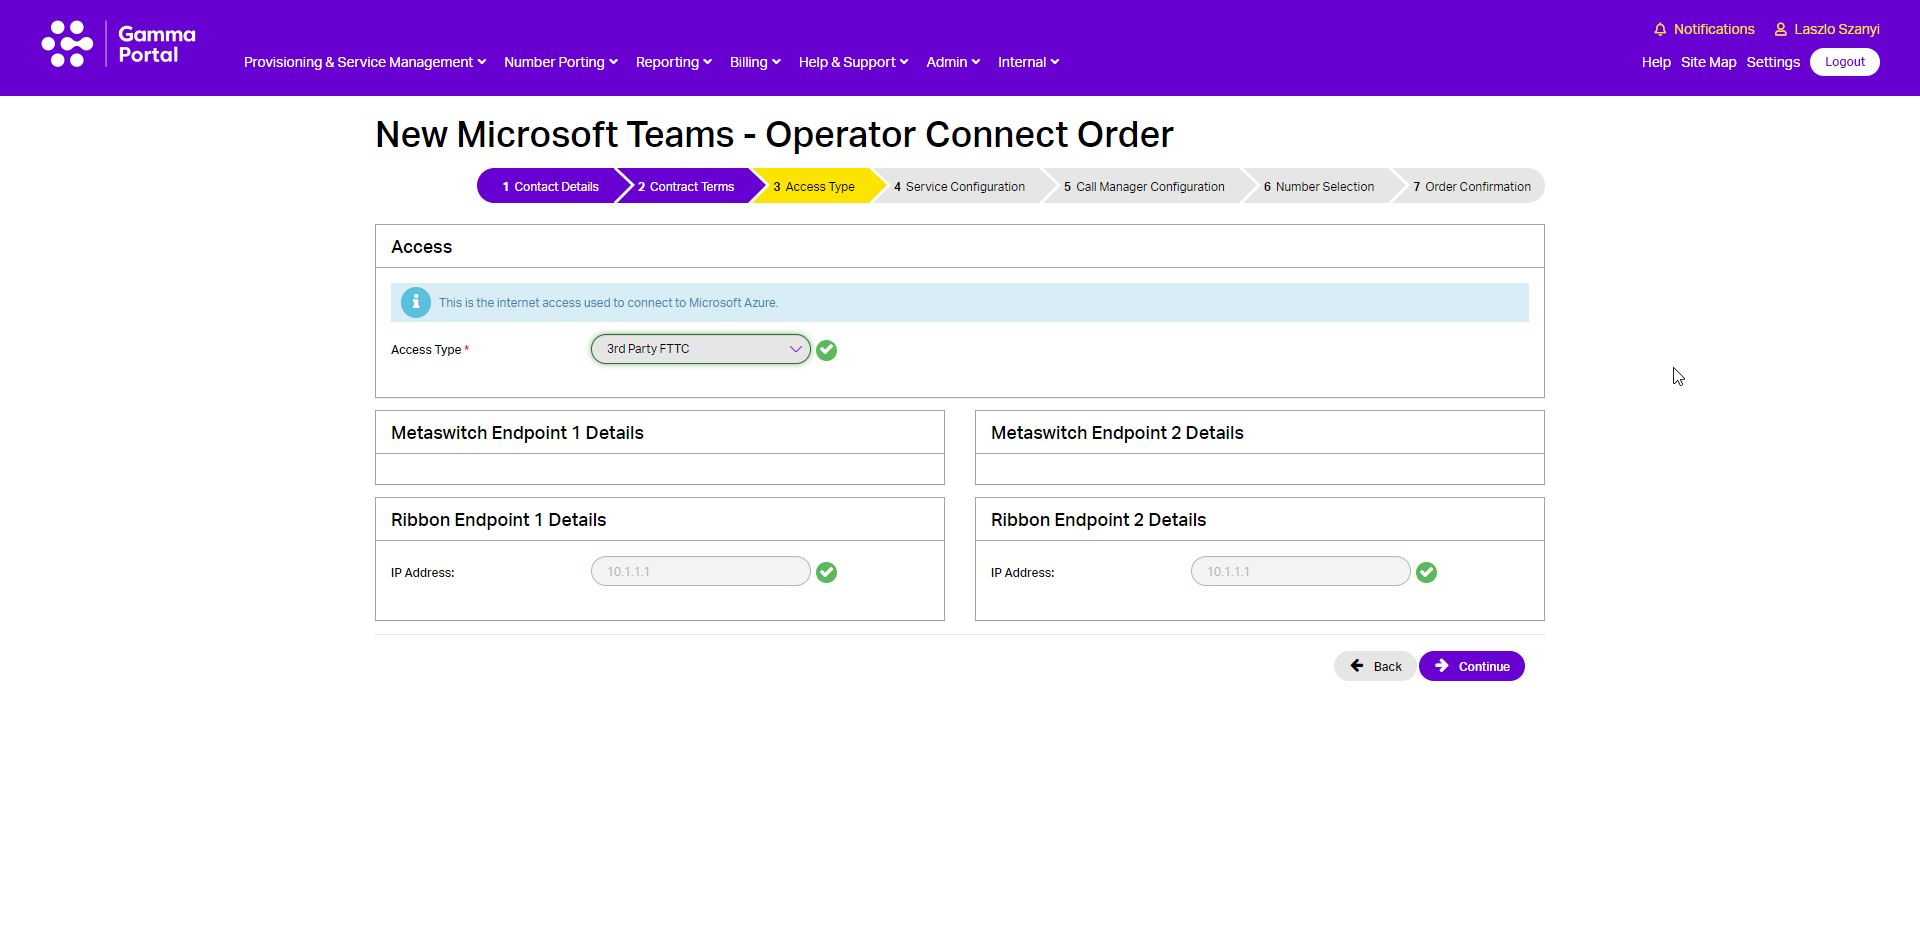The height and width of the screenshot is (937, 1920).
Task: Click the blue info icon in Access banner
Action: (x=416, y=302)
